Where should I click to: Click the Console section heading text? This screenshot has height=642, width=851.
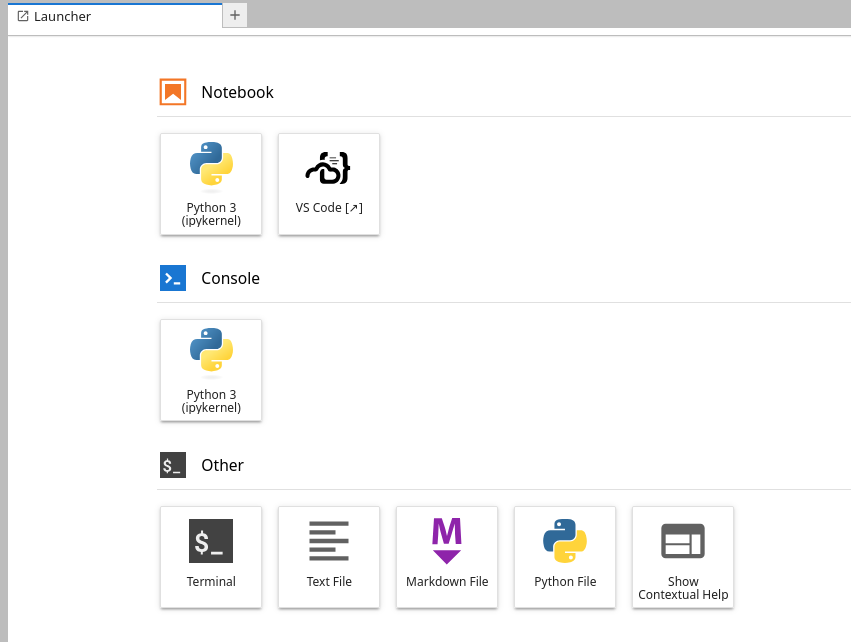(230, 278)
